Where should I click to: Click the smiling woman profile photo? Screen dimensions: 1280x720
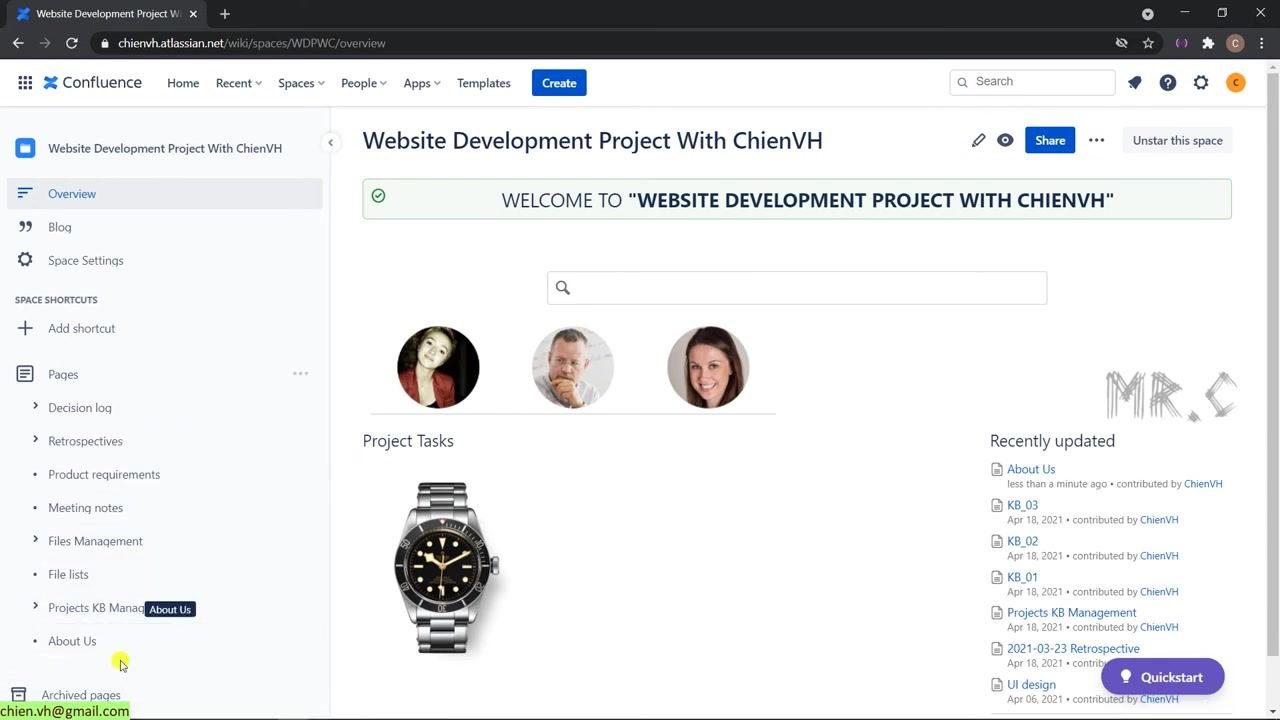click(x=708, y=367)
